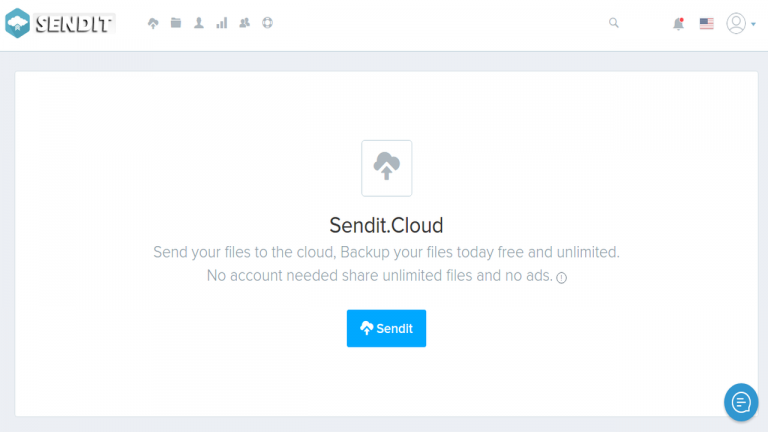Open the live chat bubble widget
The width and height of the screenshot is (768, 432).
pyautogui.click(x=741, y=402)
